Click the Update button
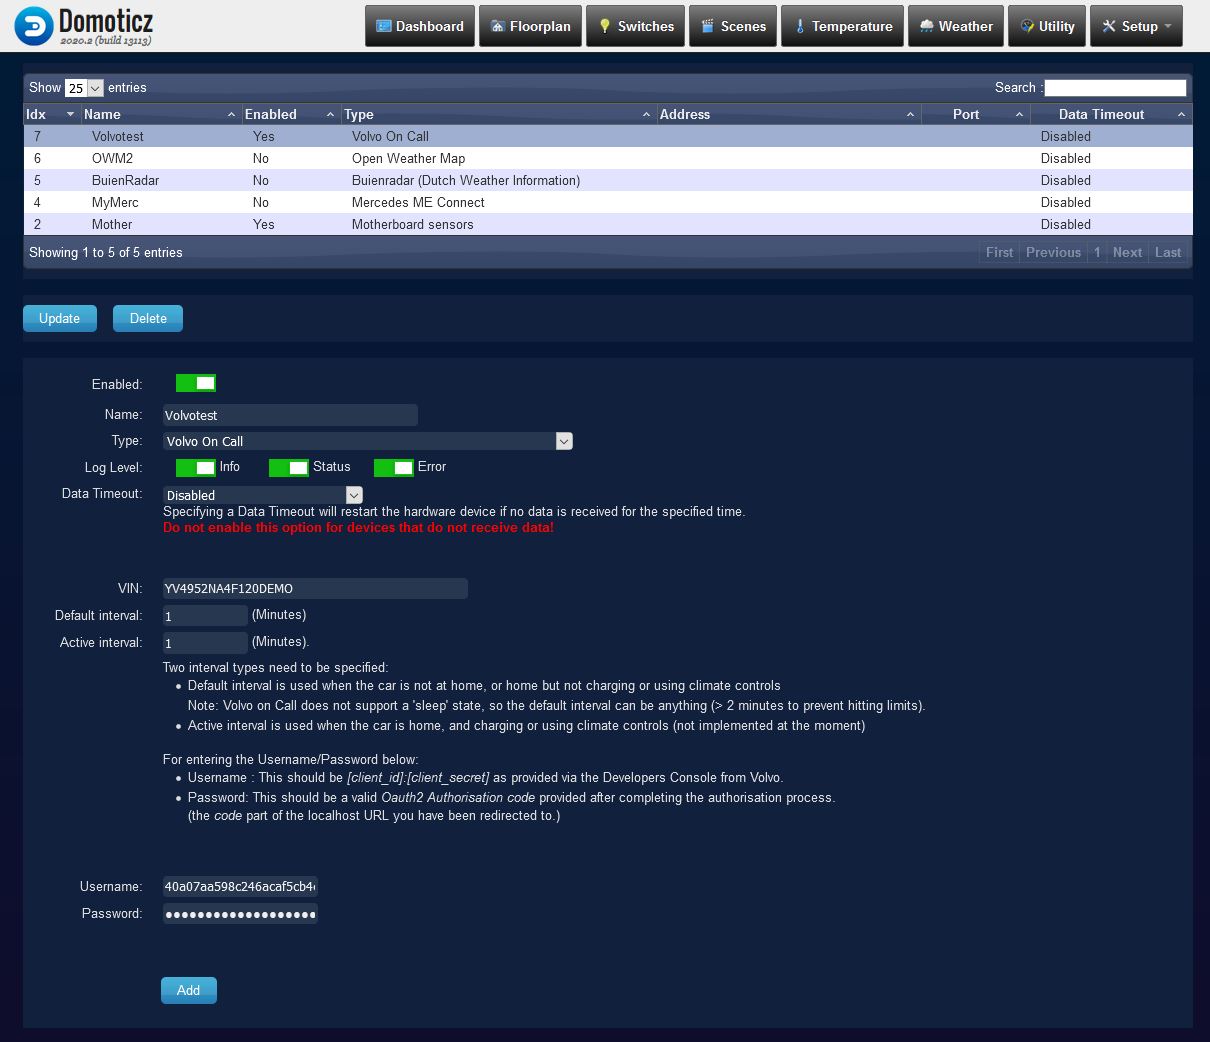This screenshot has width=1210, height=1042. (59, 318)
